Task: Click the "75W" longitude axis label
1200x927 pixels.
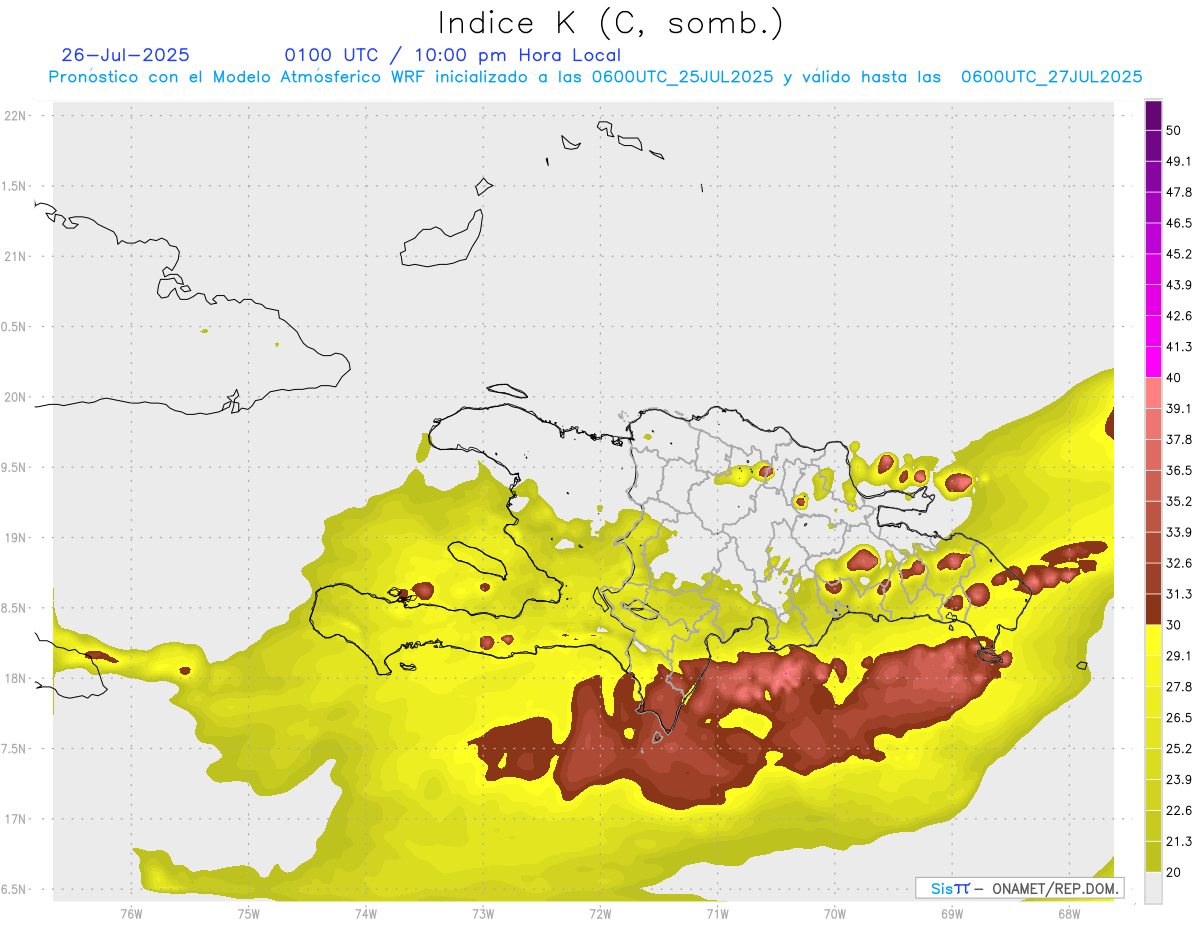Action: (249, 914)
